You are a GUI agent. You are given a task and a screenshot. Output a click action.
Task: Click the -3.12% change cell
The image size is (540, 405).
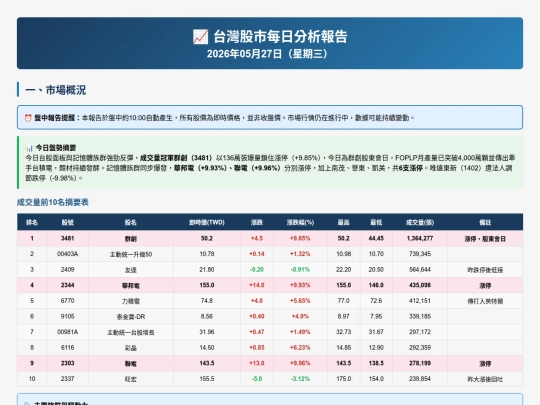tap(300, 378)
